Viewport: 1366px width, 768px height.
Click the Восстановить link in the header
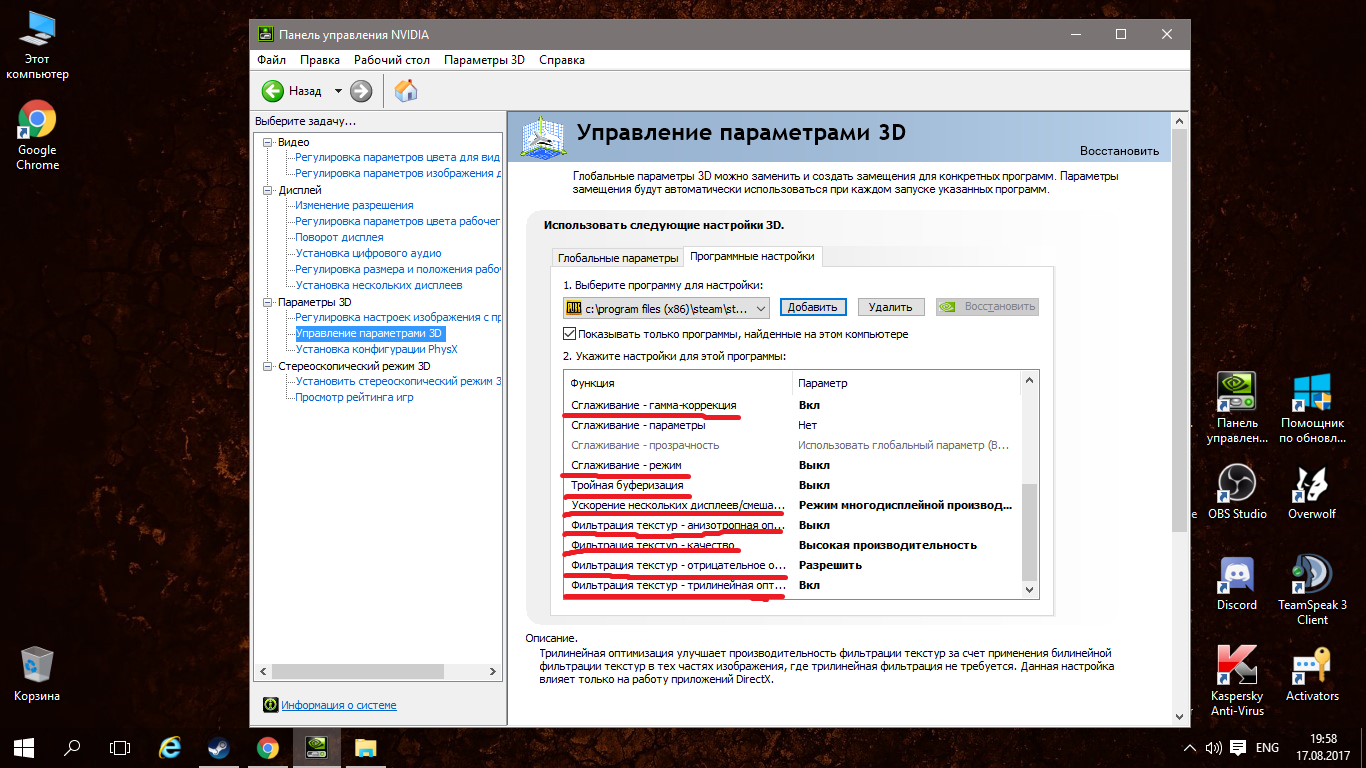tap(1119, 151)
